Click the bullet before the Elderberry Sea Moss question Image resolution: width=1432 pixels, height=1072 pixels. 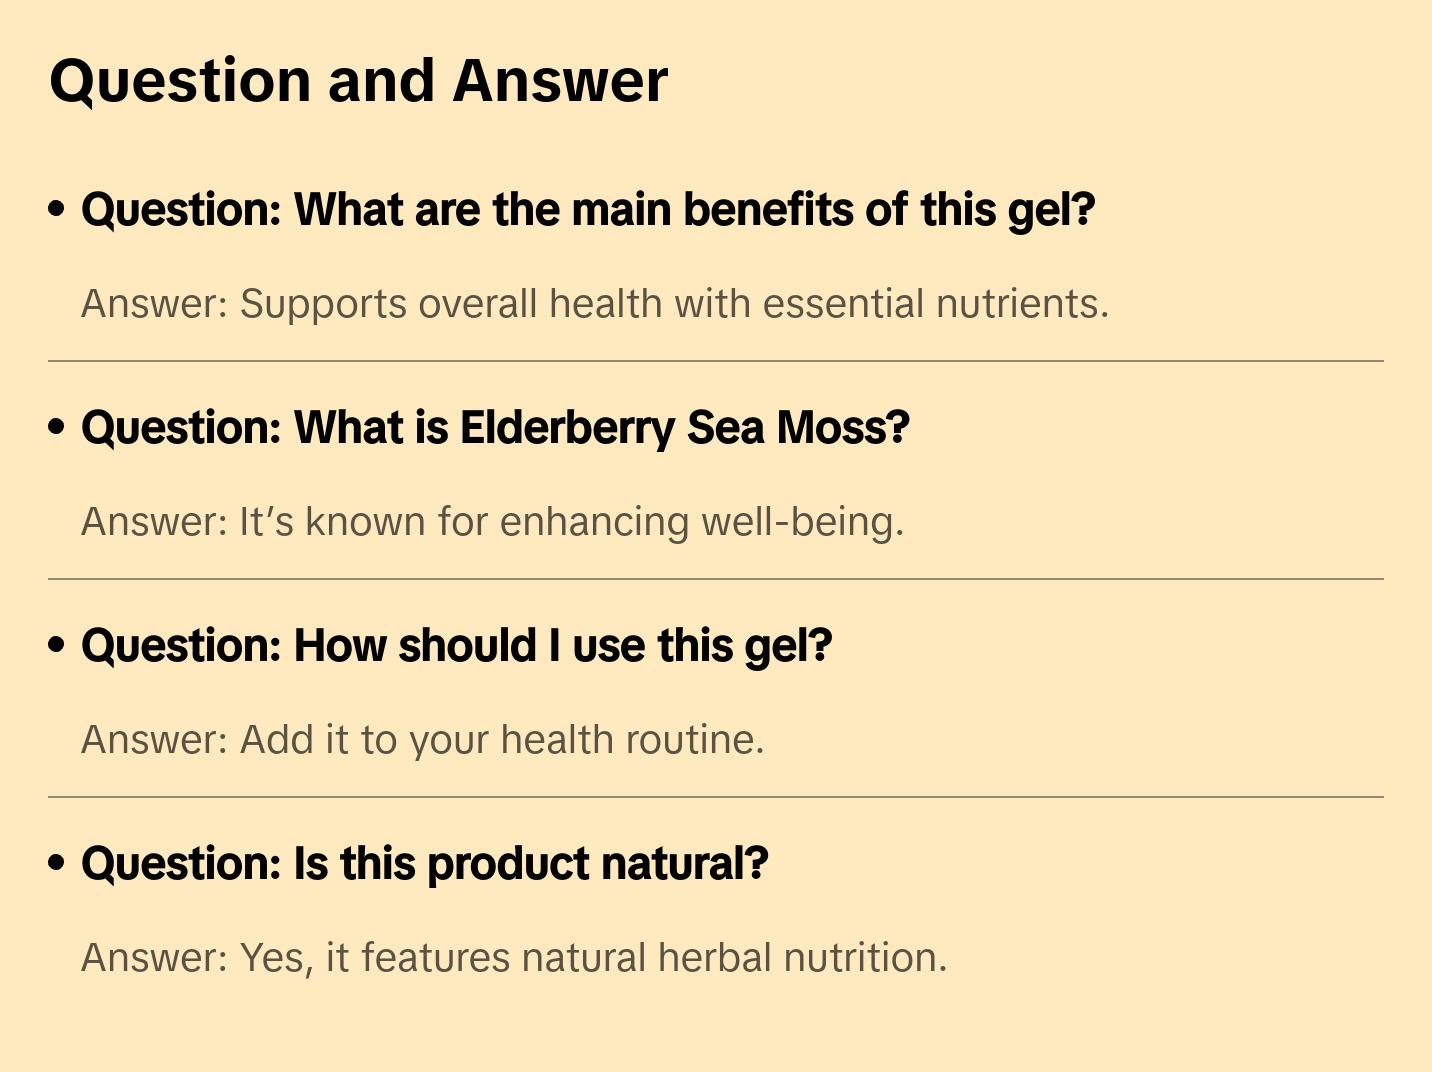57,427
